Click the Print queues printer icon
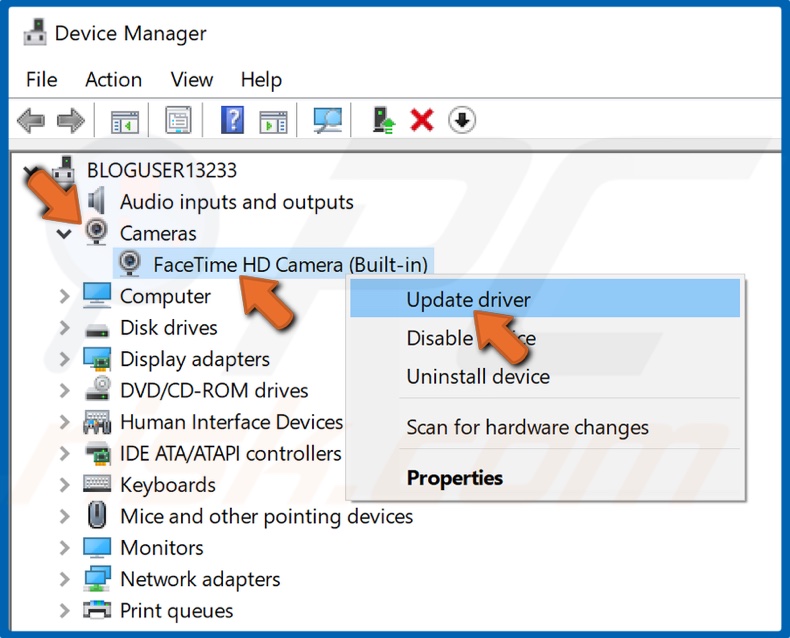The width and height of the screenshot is (790, 638). (x=97, y=610)
